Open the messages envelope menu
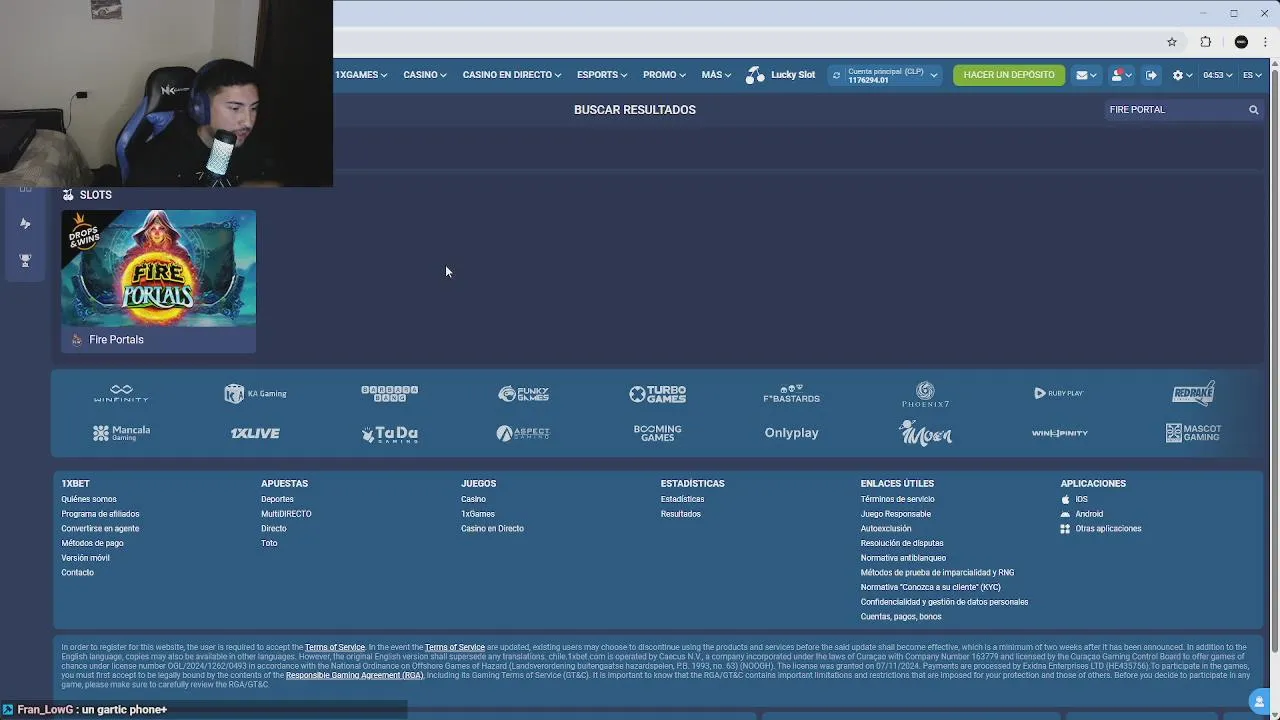Image resolution: width=1280 pixels, height=720 pixels. coord(1086,75)
